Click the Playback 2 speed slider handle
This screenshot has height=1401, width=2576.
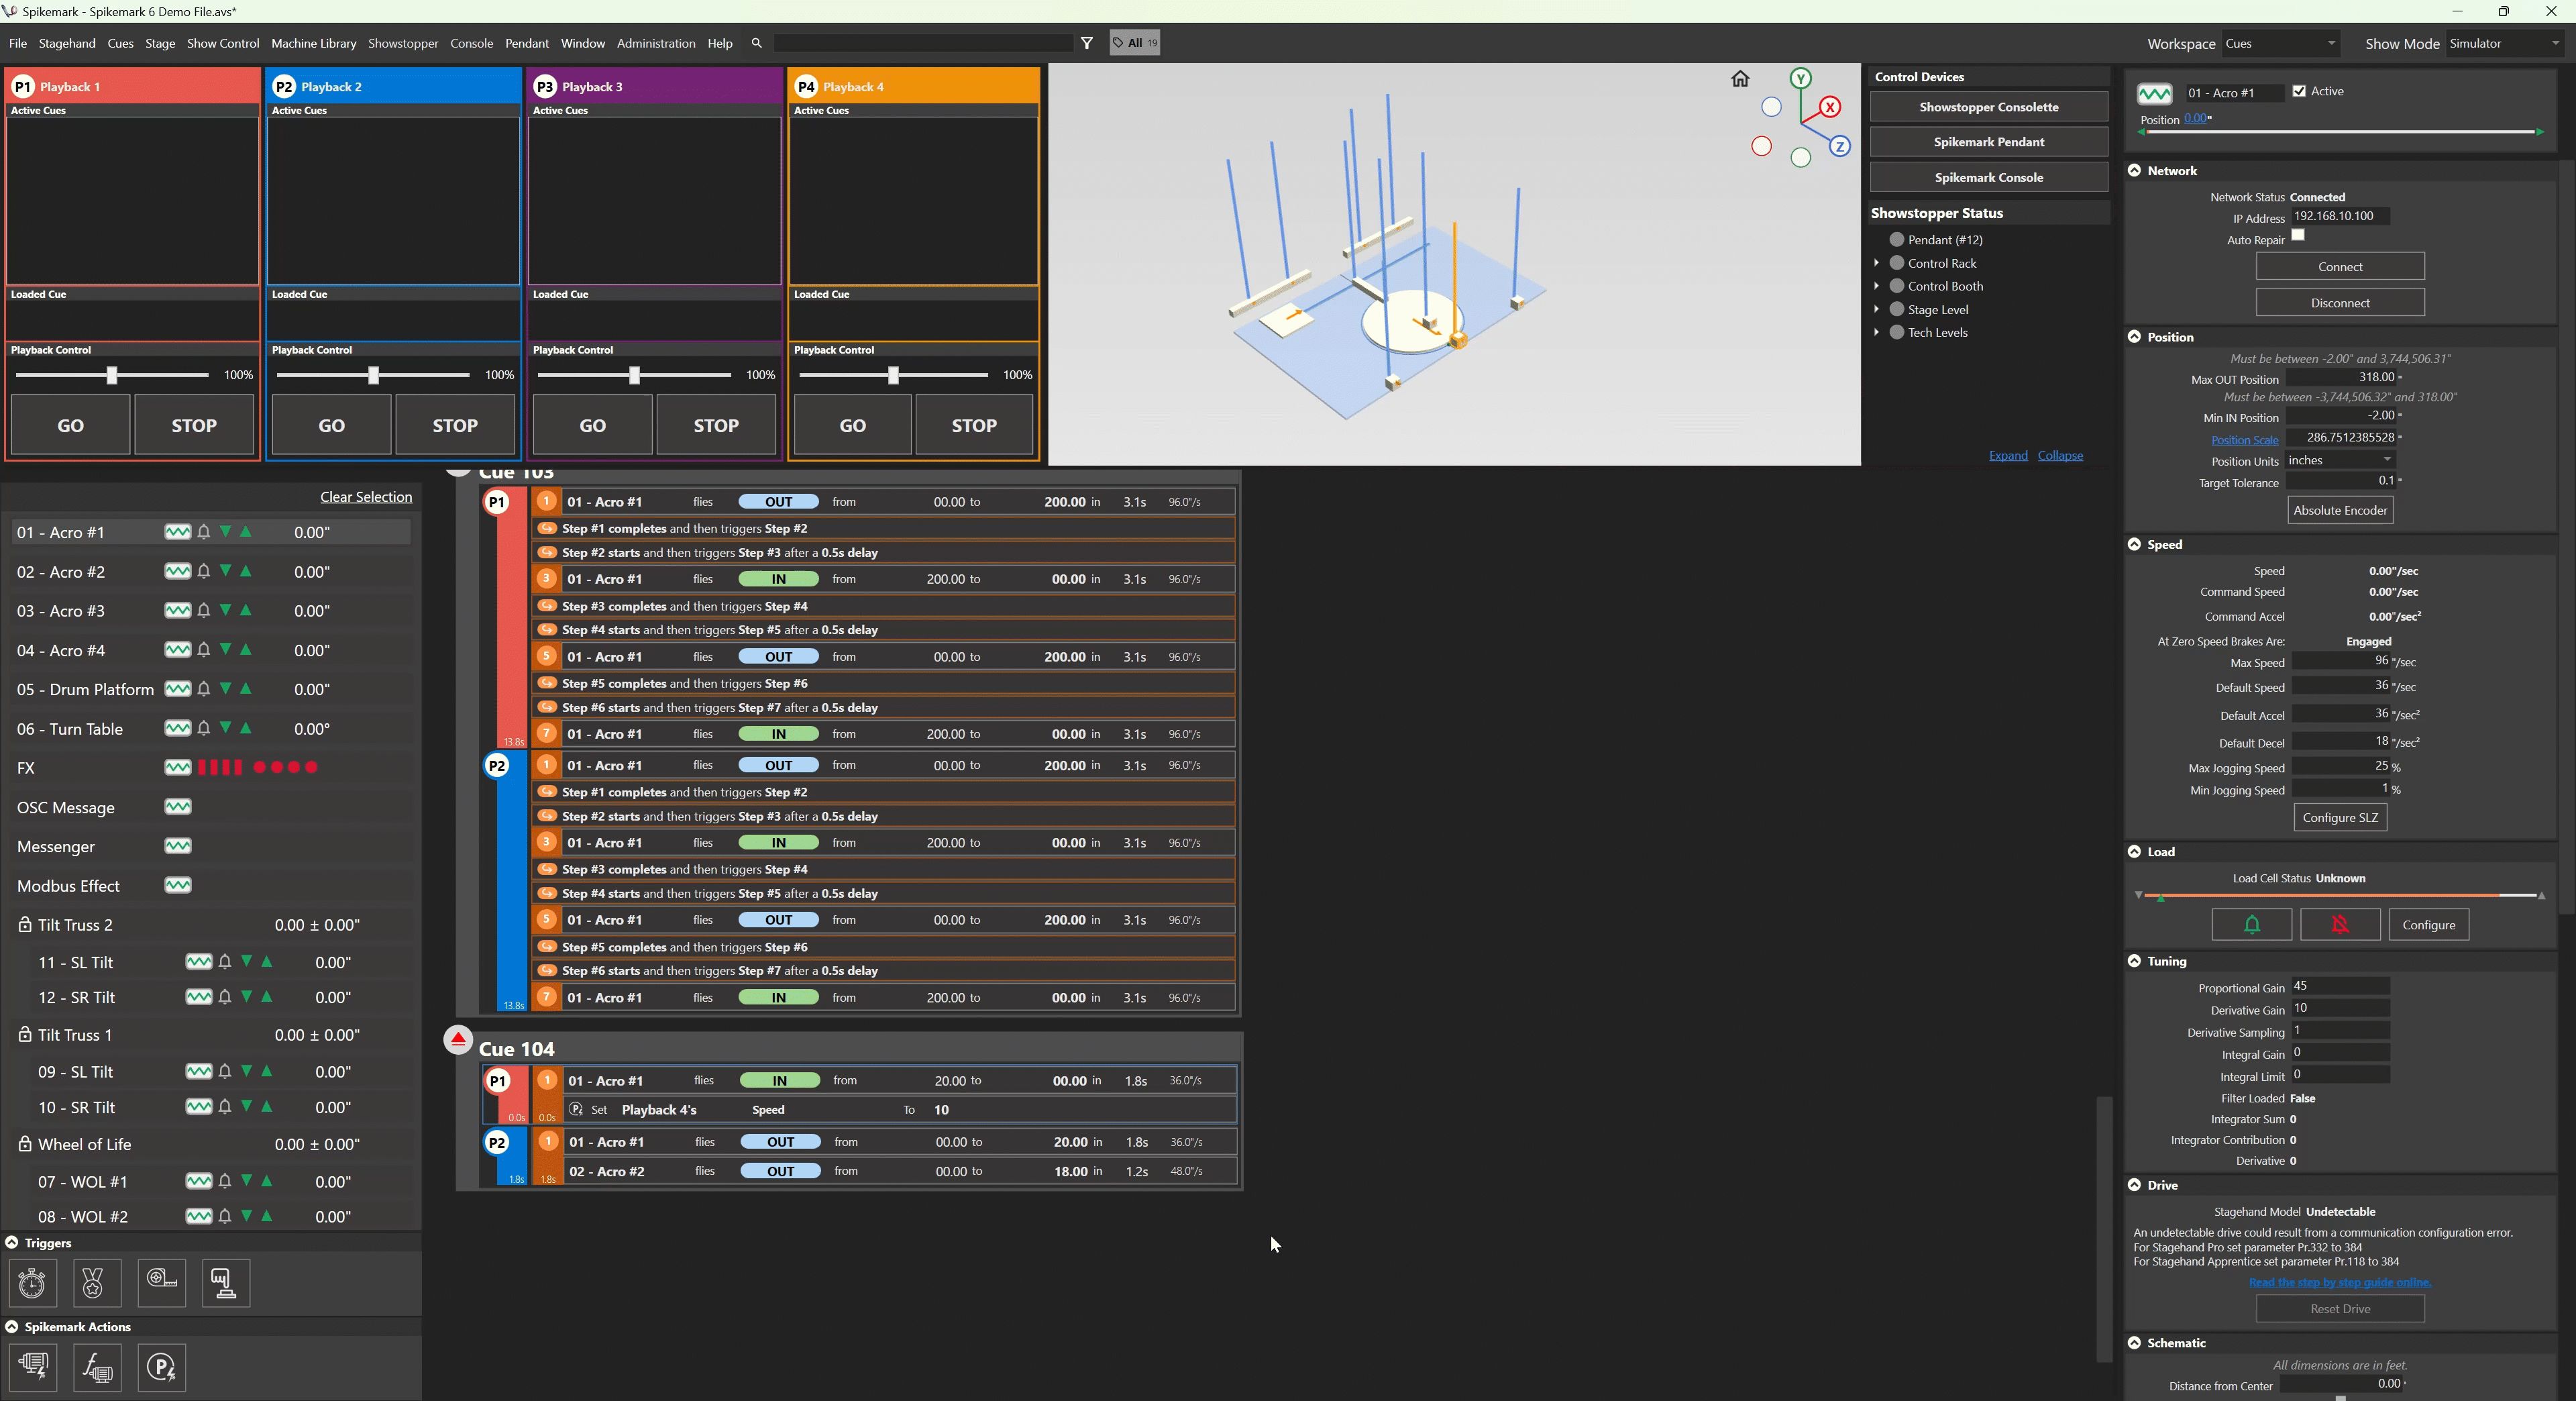coord(373,375)
